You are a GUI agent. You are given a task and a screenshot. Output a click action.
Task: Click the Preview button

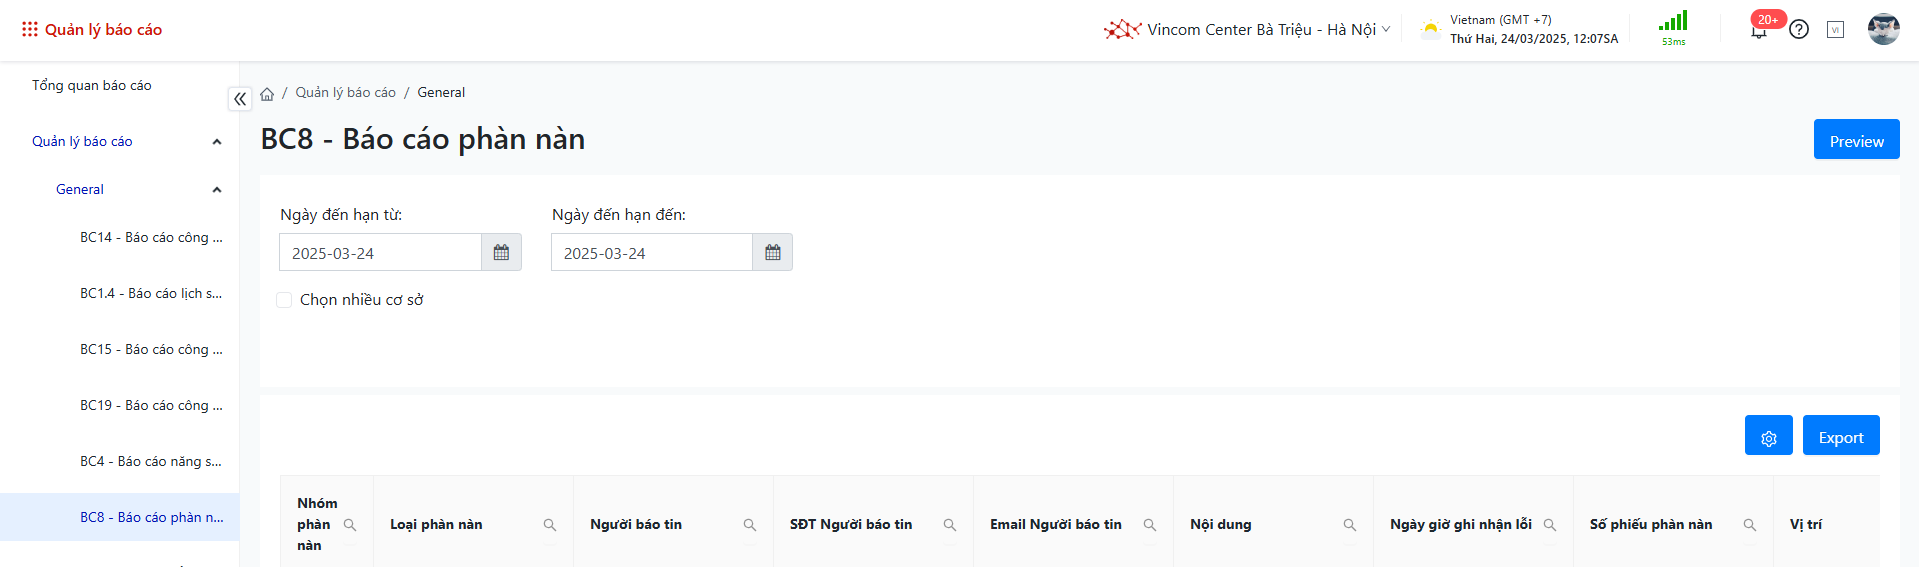pos(1856,140)
